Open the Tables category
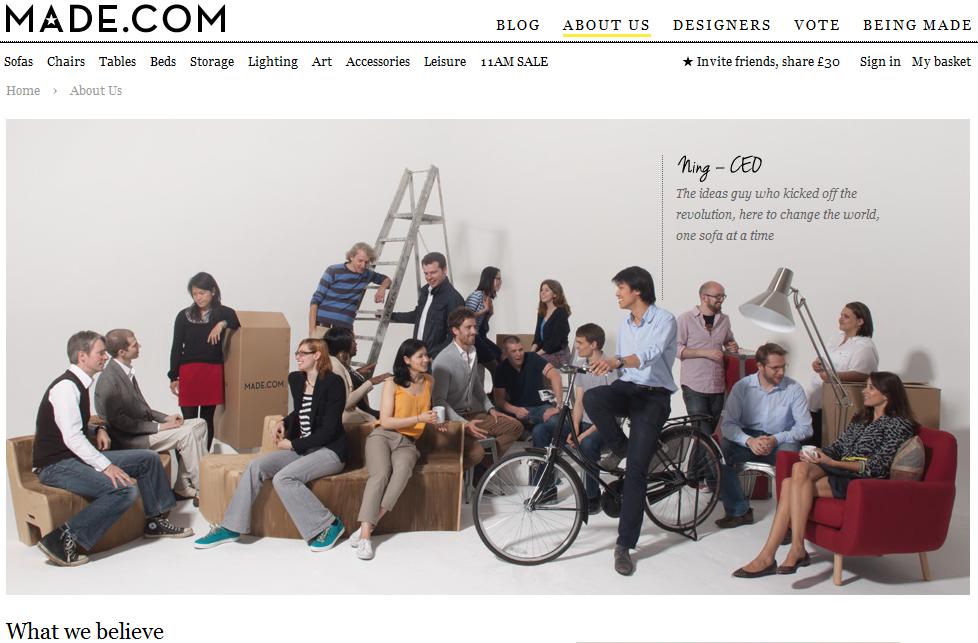This screenshot has height=643, width=978. tap(117, 62)
